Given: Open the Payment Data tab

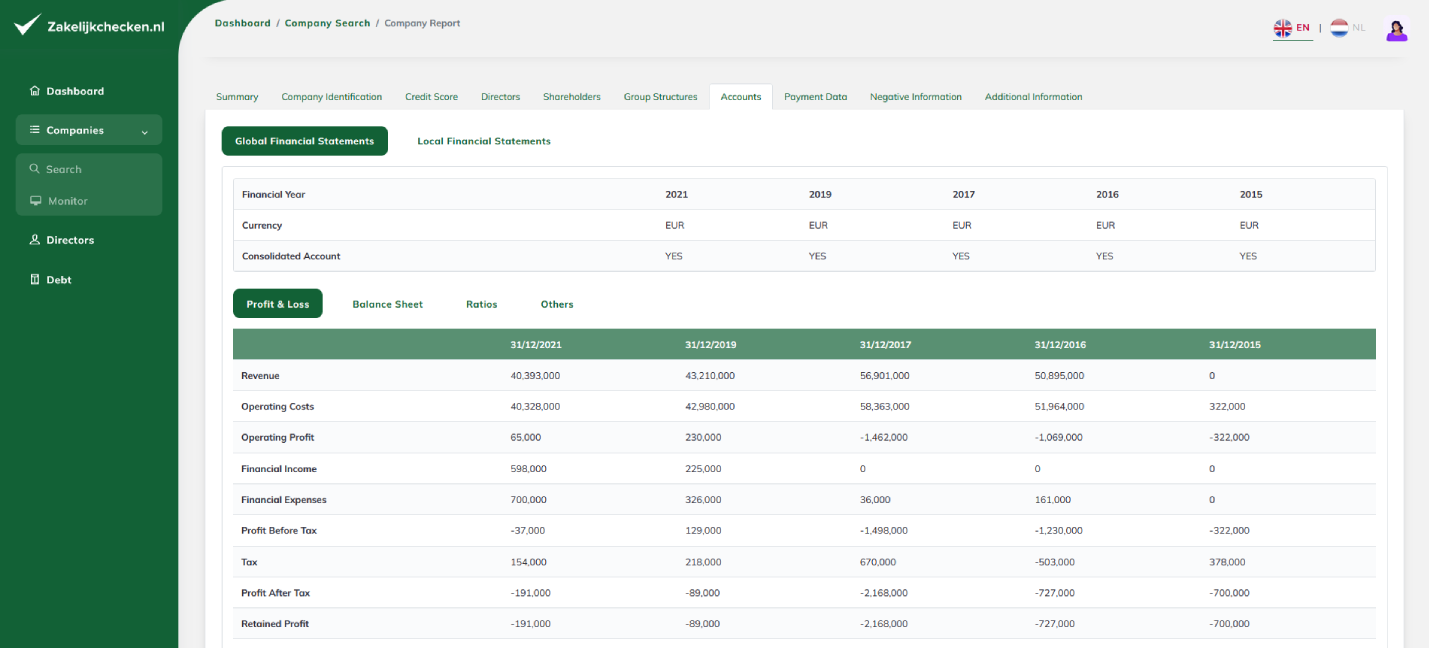Looking at the screenshot, I should (x=816, y=97).
